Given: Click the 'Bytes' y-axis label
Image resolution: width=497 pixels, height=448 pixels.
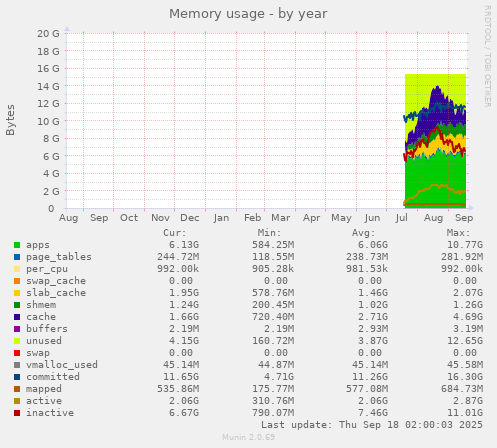Looking at the screenshot, I should 10,120.
